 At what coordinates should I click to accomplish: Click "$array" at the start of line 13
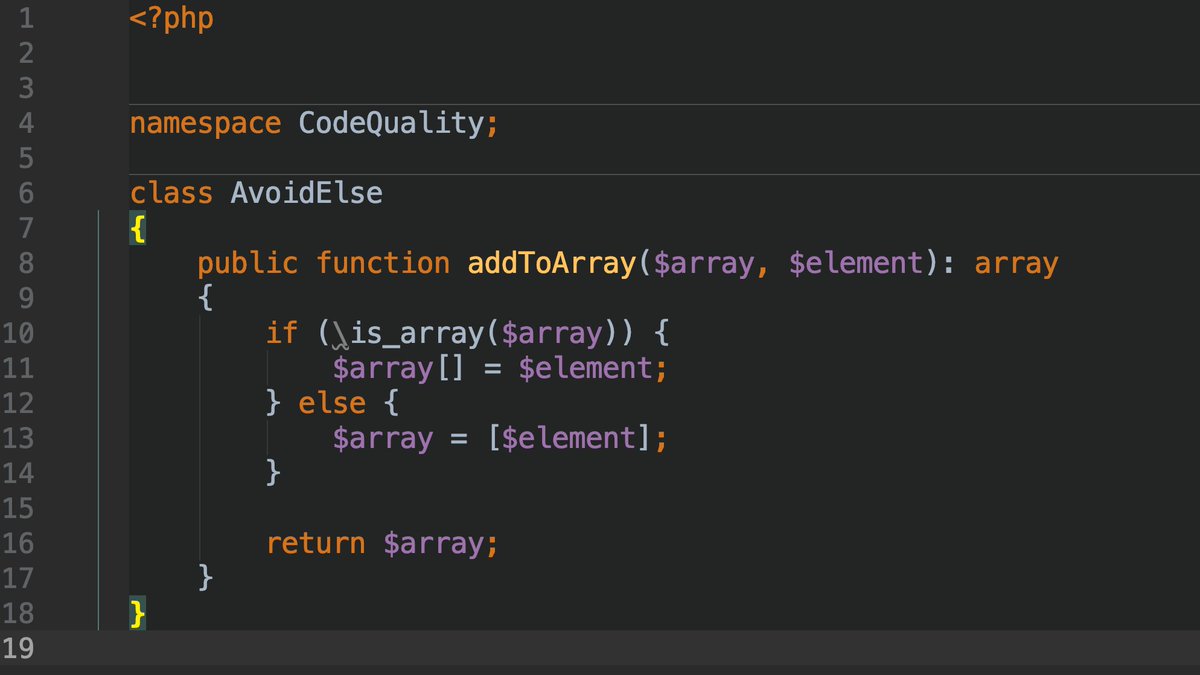tap(383, 439)
